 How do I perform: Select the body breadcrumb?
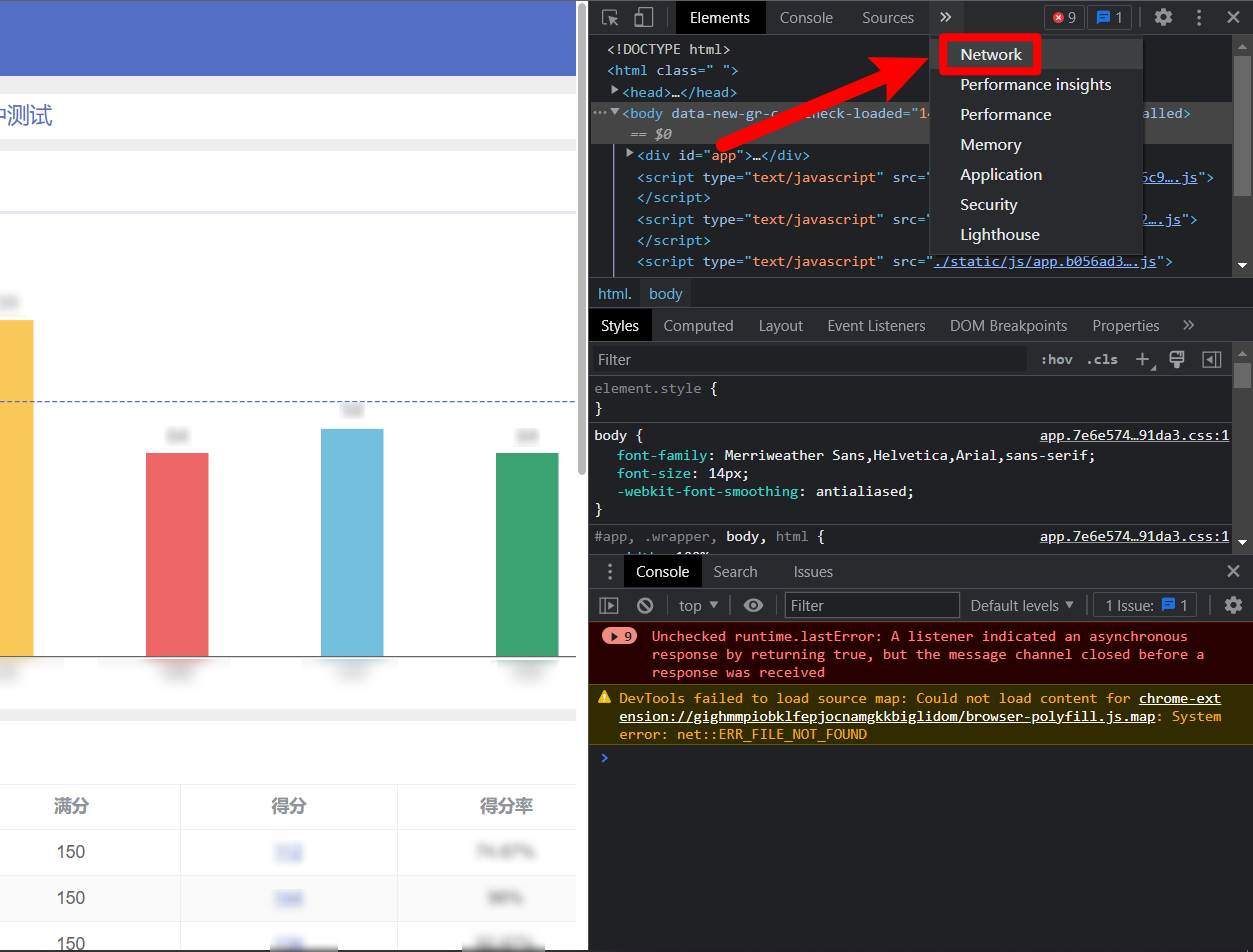[666, 294]
